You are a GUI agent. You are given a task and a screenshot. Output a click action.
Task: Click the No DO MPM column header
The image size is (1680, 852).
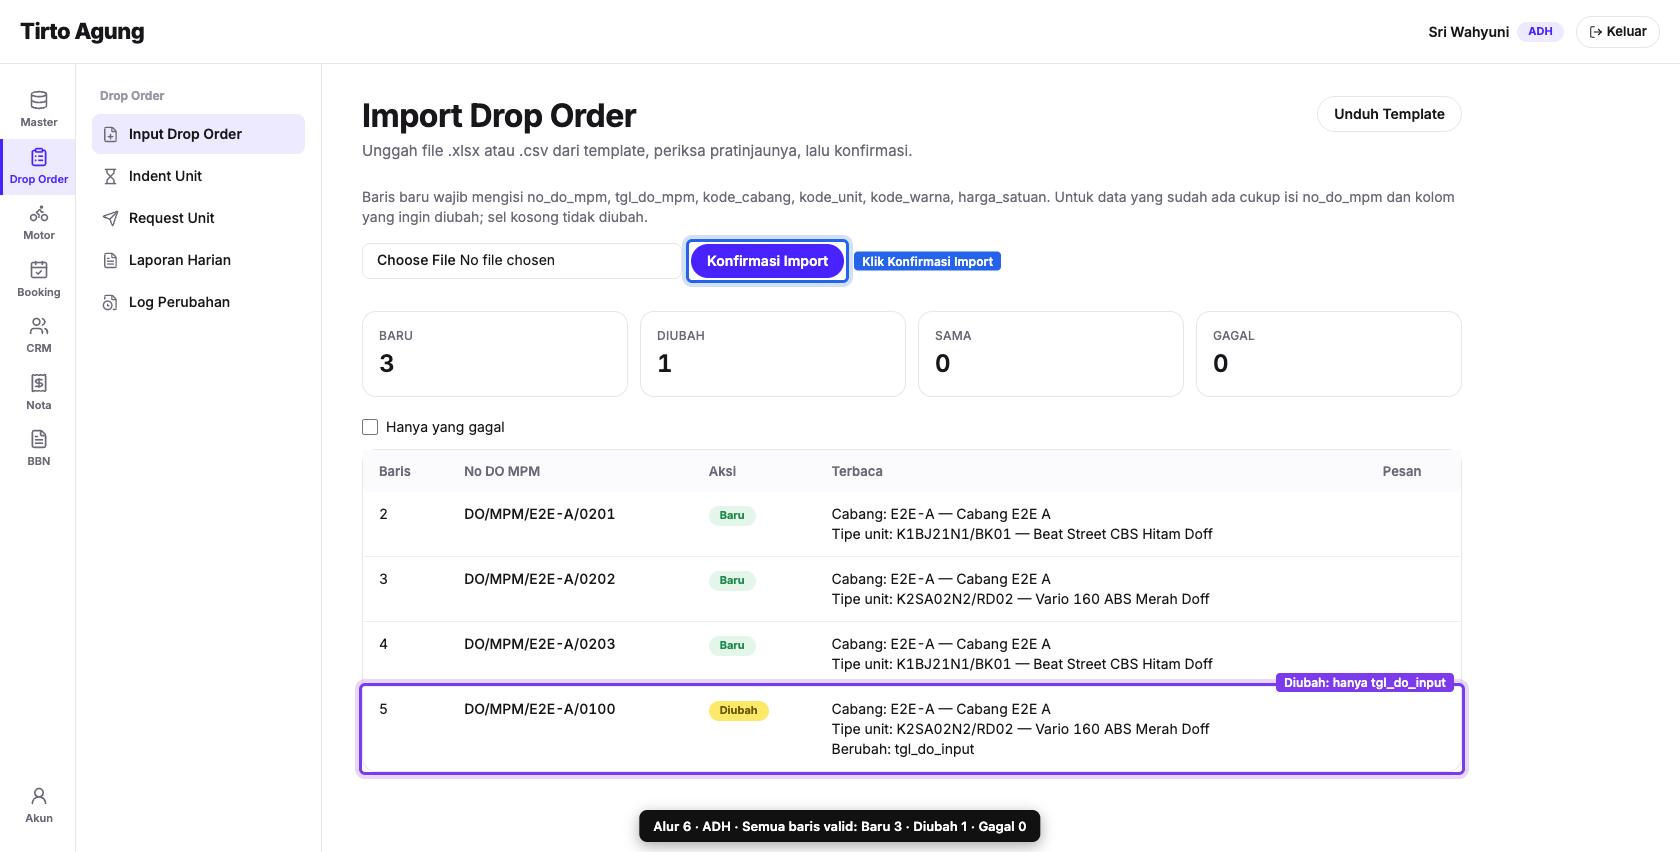pyautogui.click(x=502, y=471)
